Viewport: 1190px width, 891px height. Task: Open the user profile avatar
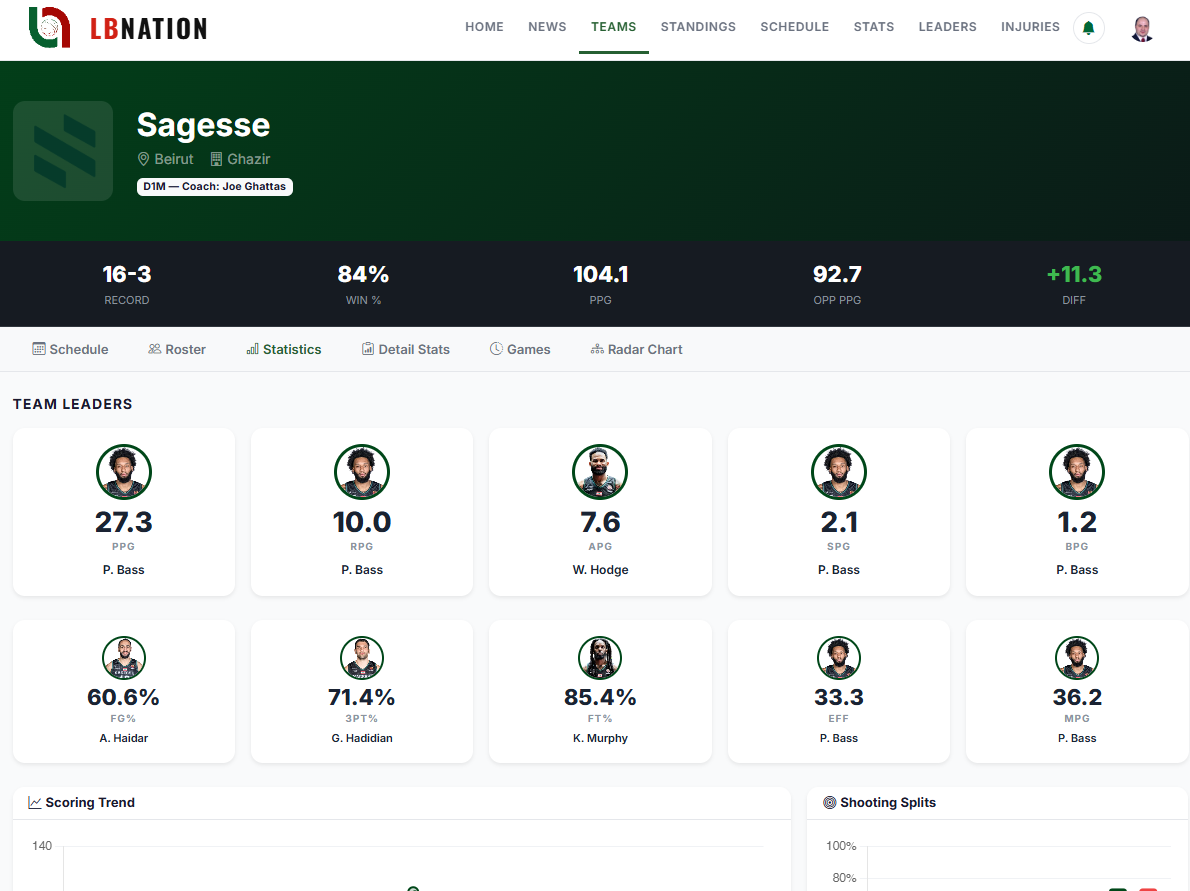(x=1142, y=28)
